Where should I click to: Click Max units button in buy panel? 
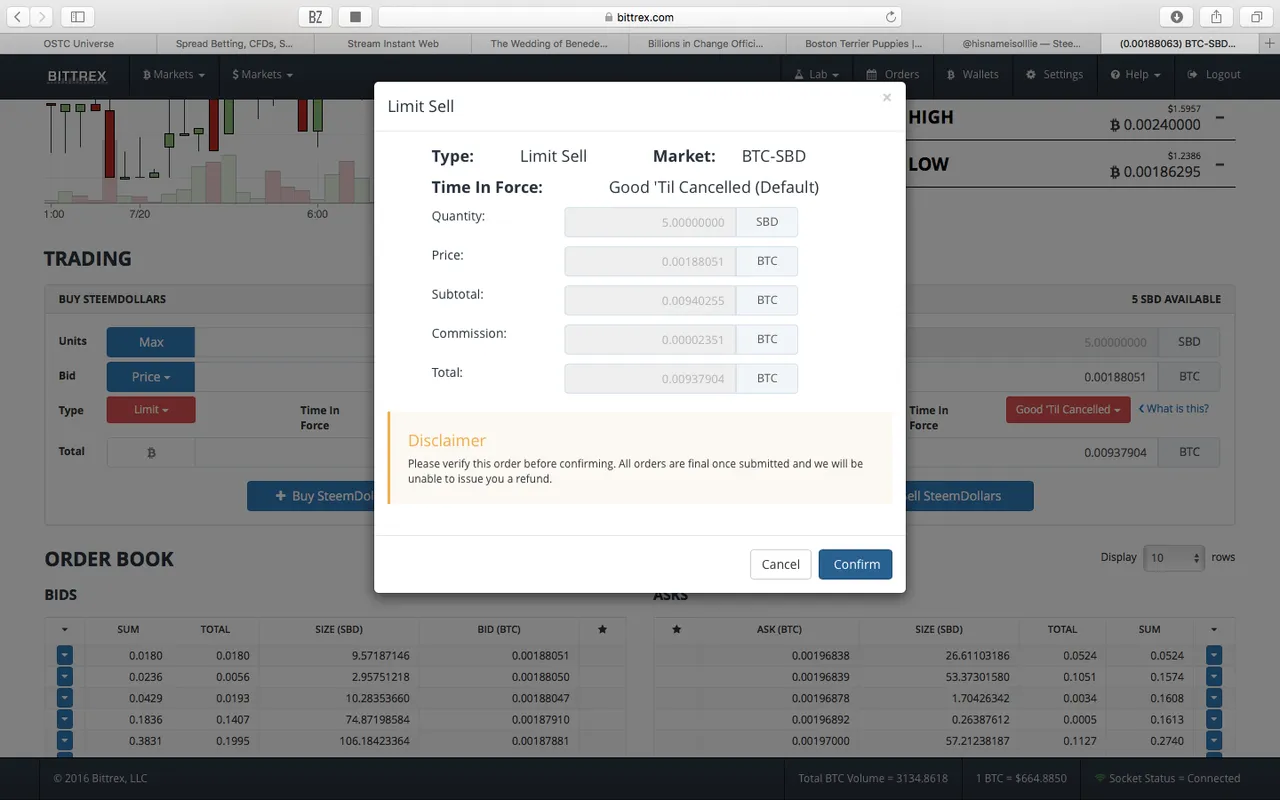tap(151, 342)
